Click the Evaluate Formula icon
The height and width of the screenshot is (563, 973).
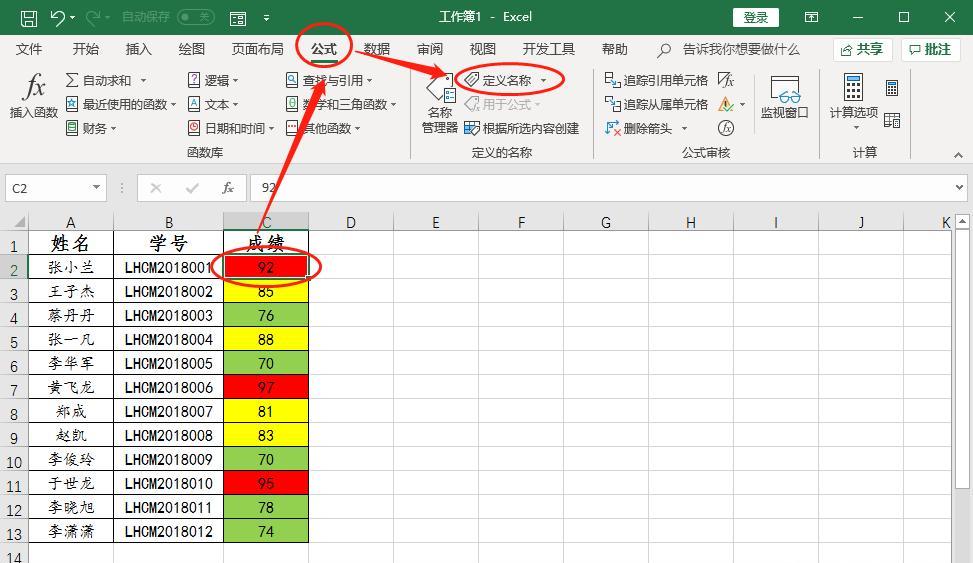tap(725, 128)
